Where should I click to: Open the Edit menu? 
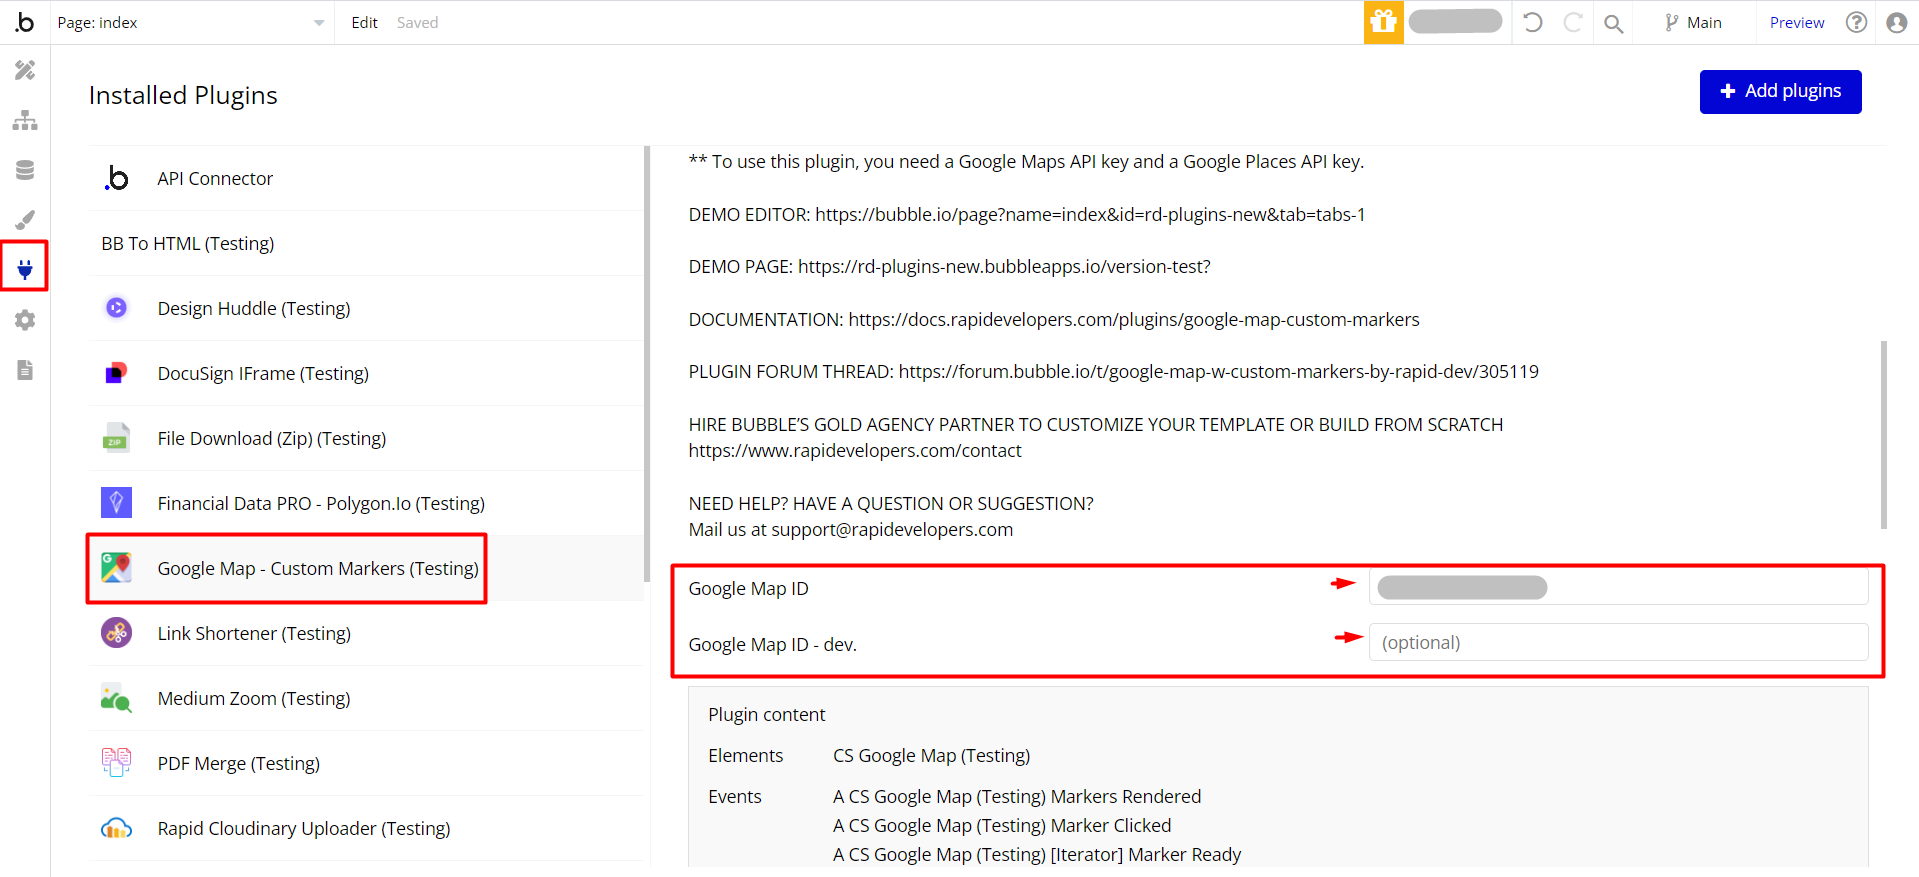(364, 22)
